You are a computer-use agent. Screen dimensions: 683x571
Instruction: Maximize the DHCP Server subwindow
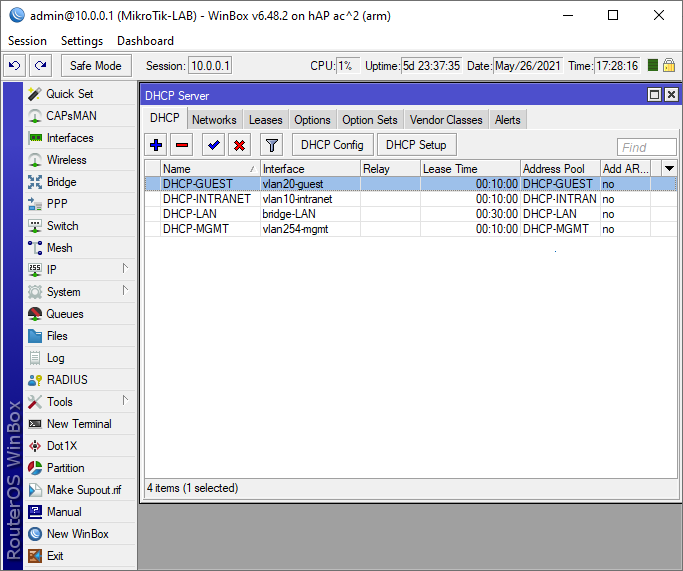point(654,95)
